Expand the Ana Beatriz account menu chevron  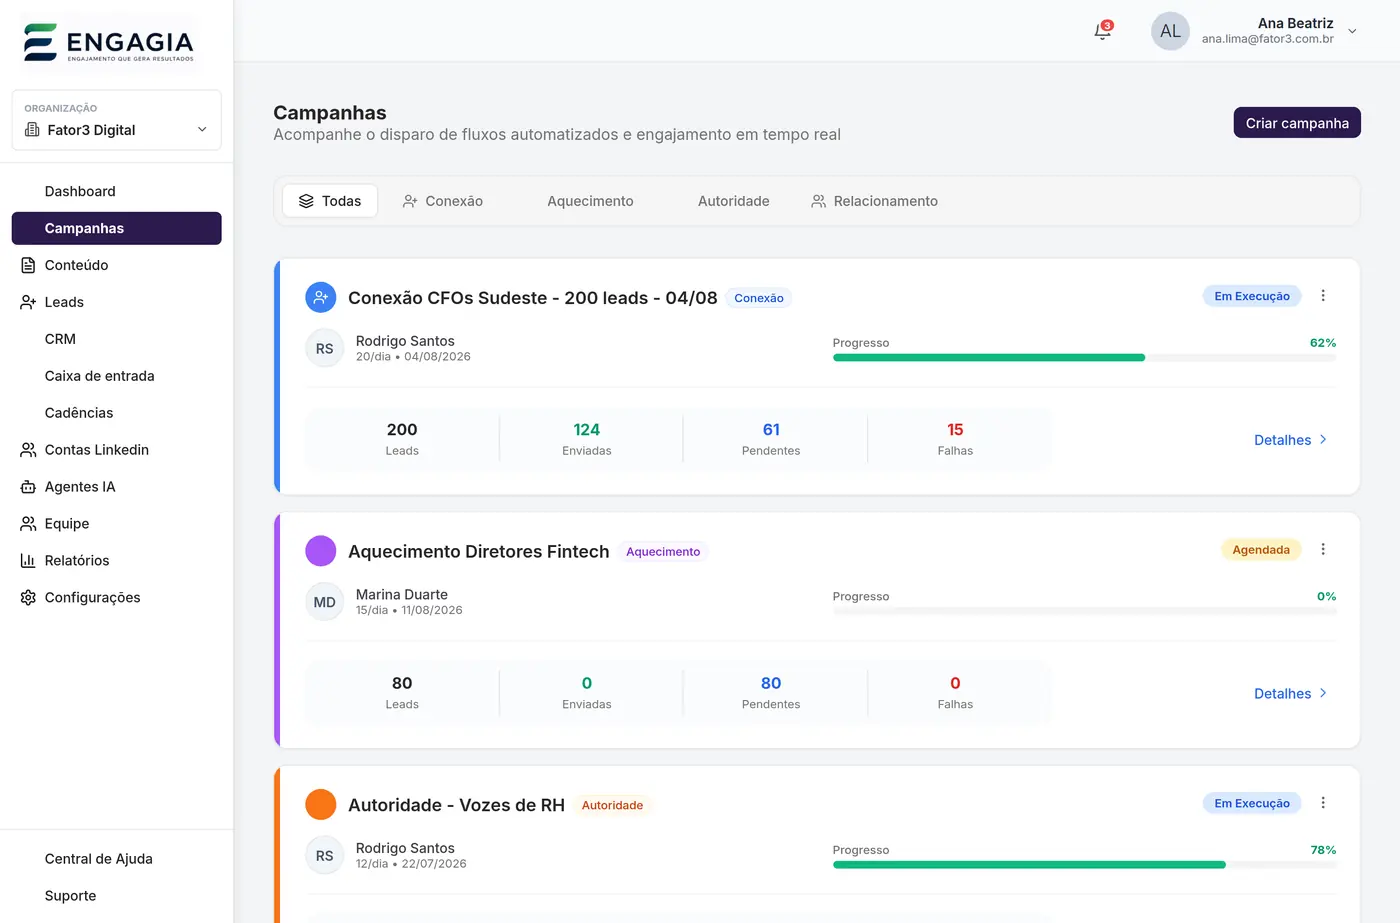tap(1352, 31)
